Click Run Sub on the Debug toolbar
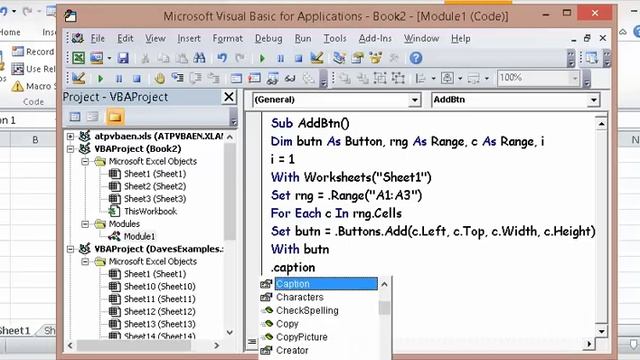Image resolution: width=640 pixels, height=360 pixels. click(100, 78)
